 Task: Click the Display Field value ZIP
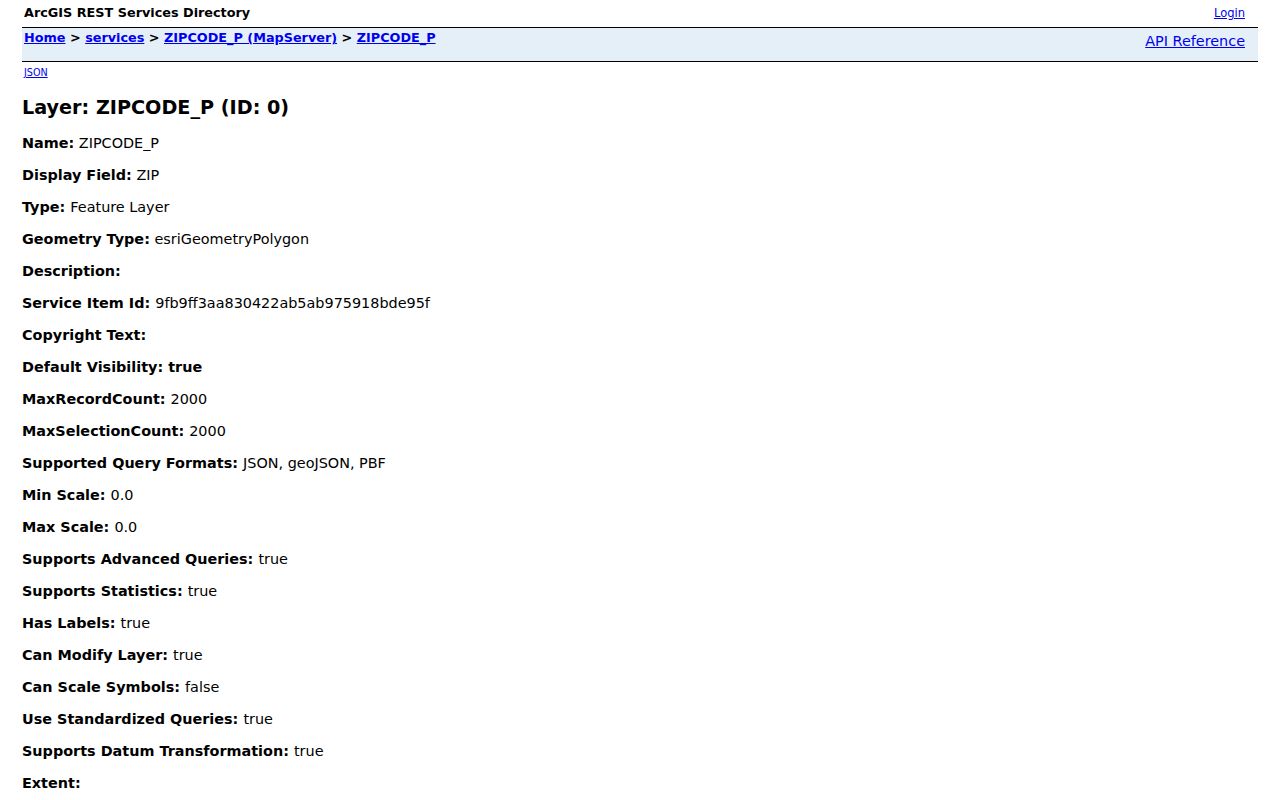pyautogui.click(x=148, y=175)
